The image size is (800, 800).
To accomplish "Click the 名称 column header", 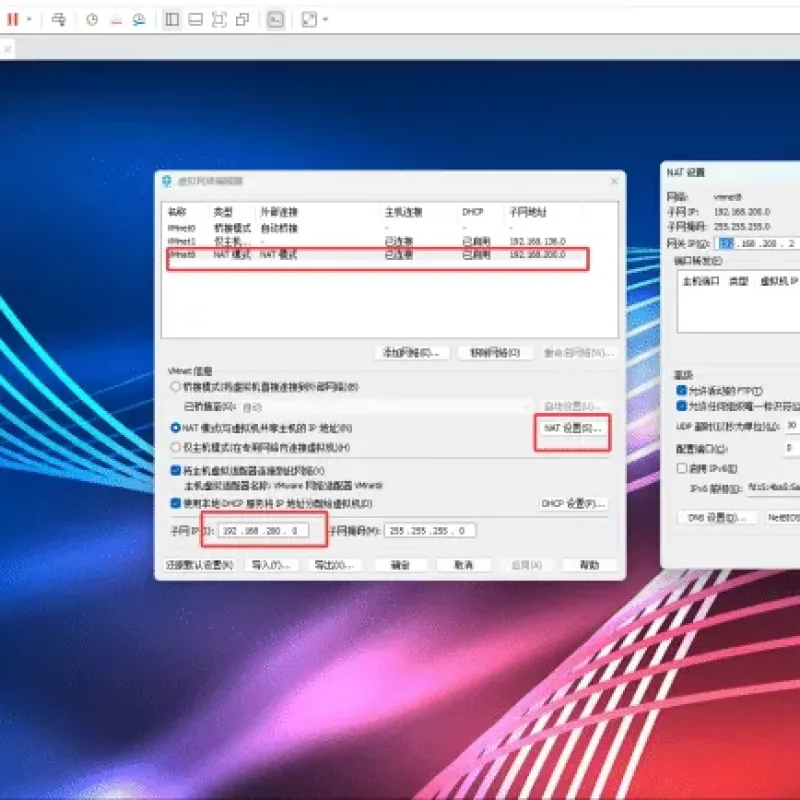I will 177,212.
